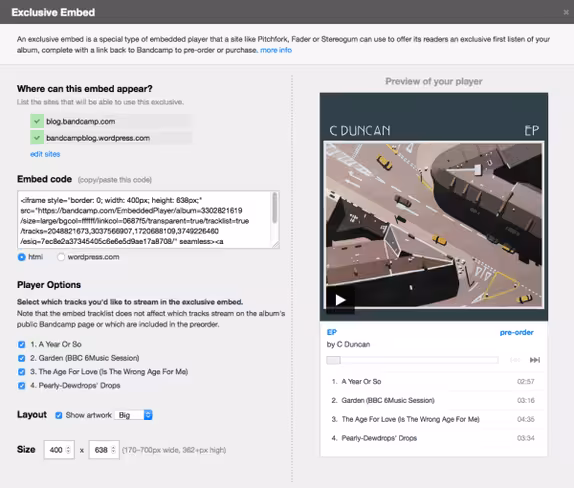Open the artwork size Big dropdown
Image resolution: width=574 pixels, height=488 pixels.
pyautogui.click(x=134, y=415)
